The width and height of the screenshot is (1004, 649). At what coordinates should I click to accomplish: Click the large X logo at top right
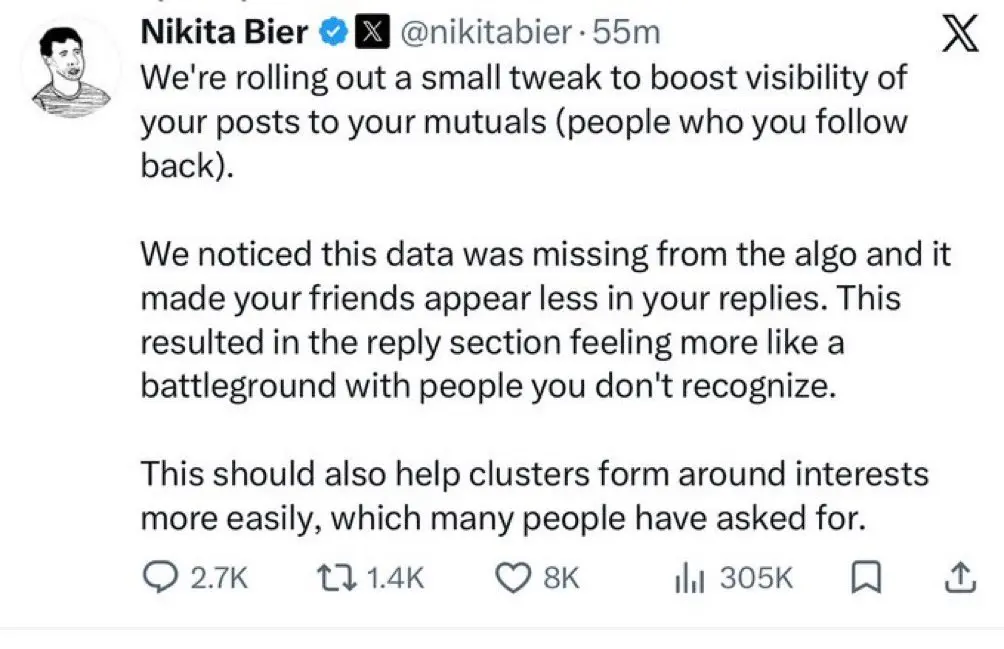[x=960, y=34]
